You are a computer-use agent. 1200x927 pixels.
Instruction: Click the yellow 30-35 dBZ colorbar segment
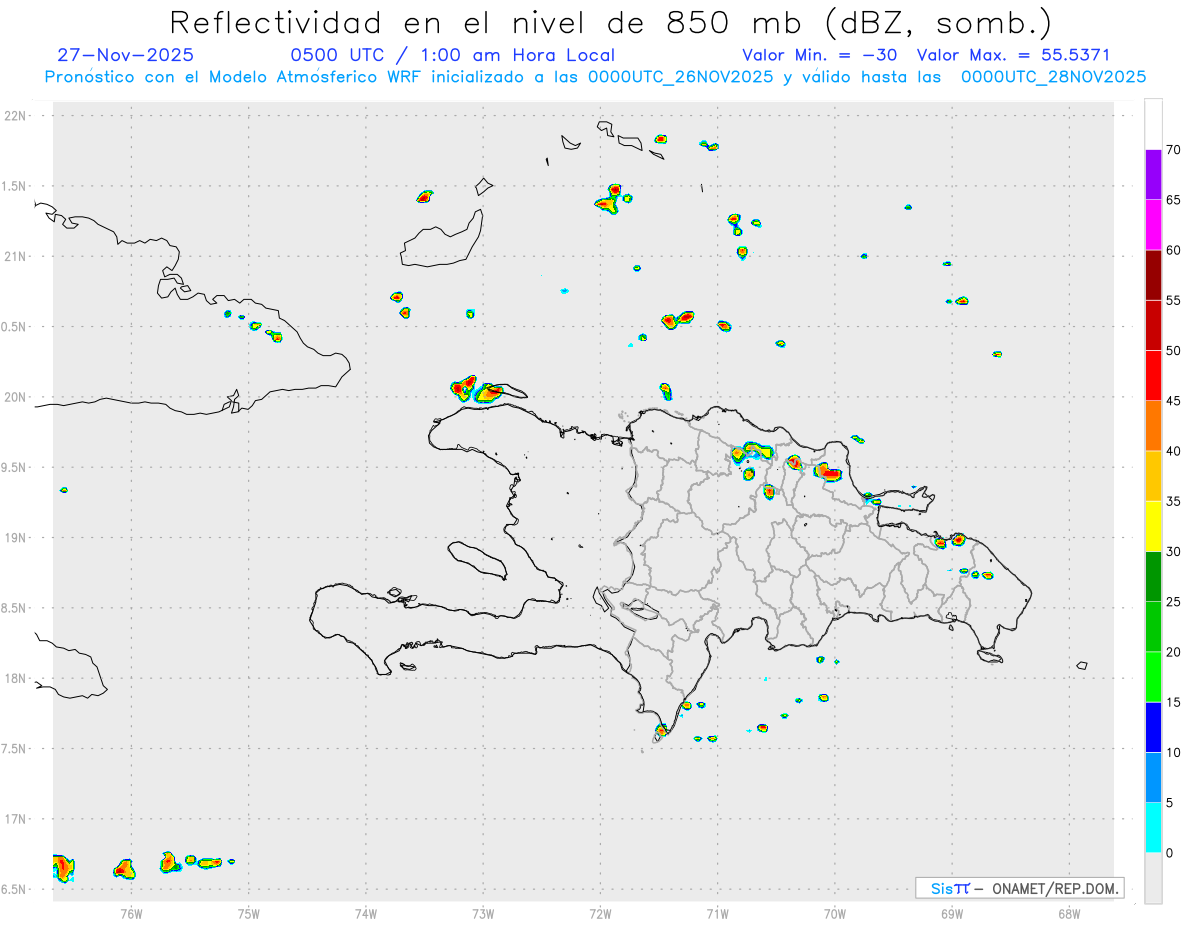tap(1153, 527)
